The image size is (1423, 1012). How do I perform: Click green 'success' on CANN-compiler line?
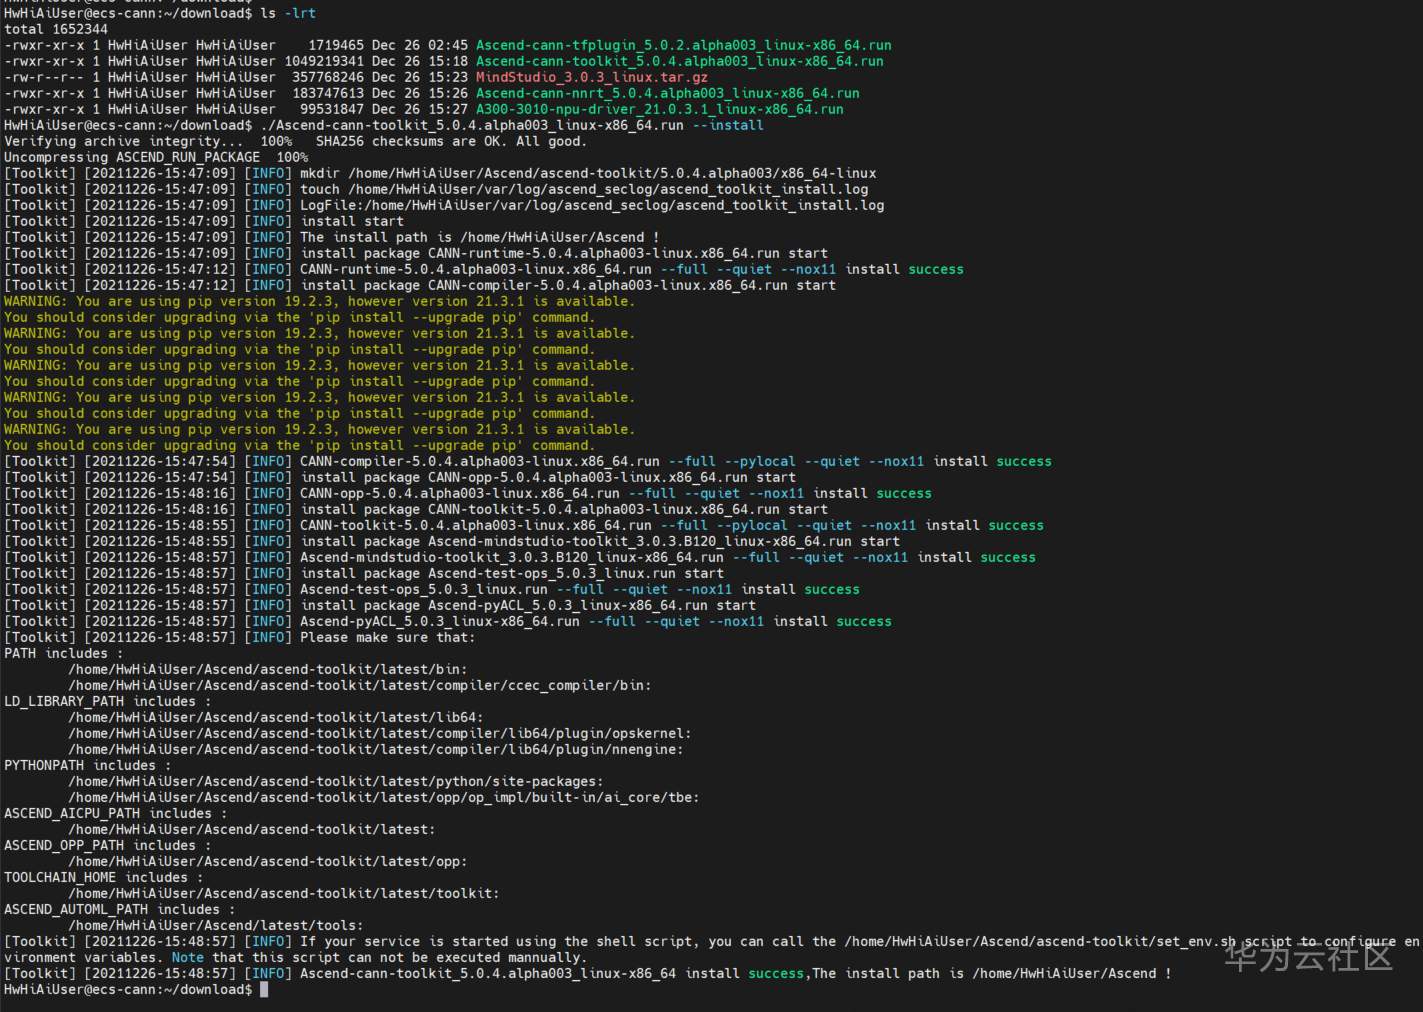(x=1024, y=461)
